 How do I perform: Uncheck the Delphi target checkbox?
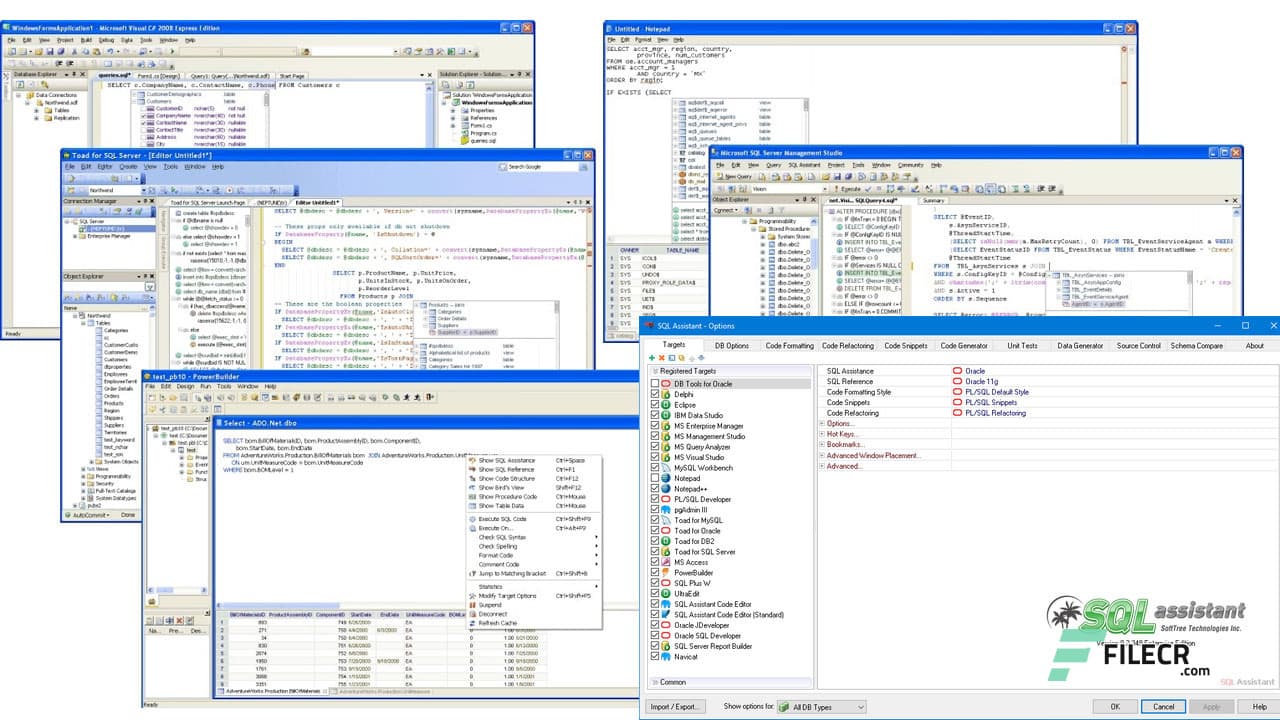click(x=653, y=394)
